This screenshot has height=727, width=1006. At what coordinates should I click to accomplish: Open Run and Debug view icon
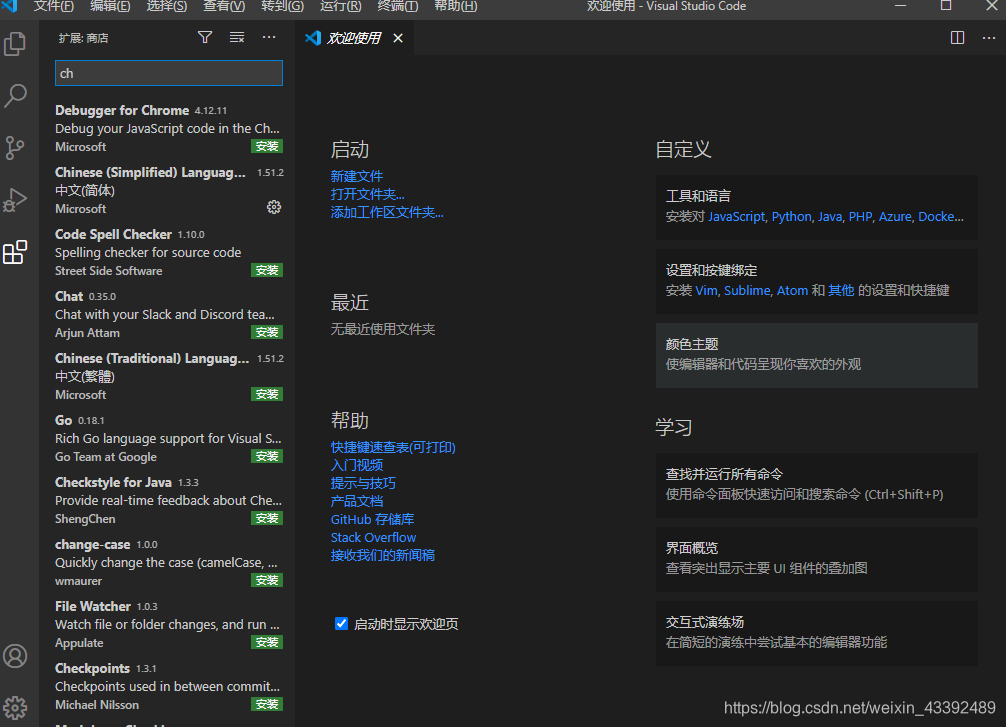(x=15, y=200)
